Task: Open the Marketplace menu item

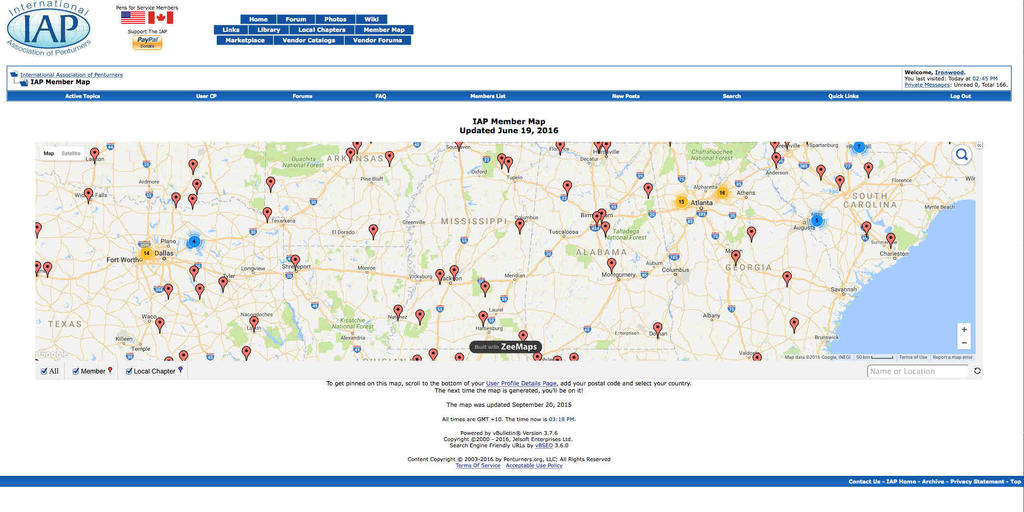Action: click(245, 41)
